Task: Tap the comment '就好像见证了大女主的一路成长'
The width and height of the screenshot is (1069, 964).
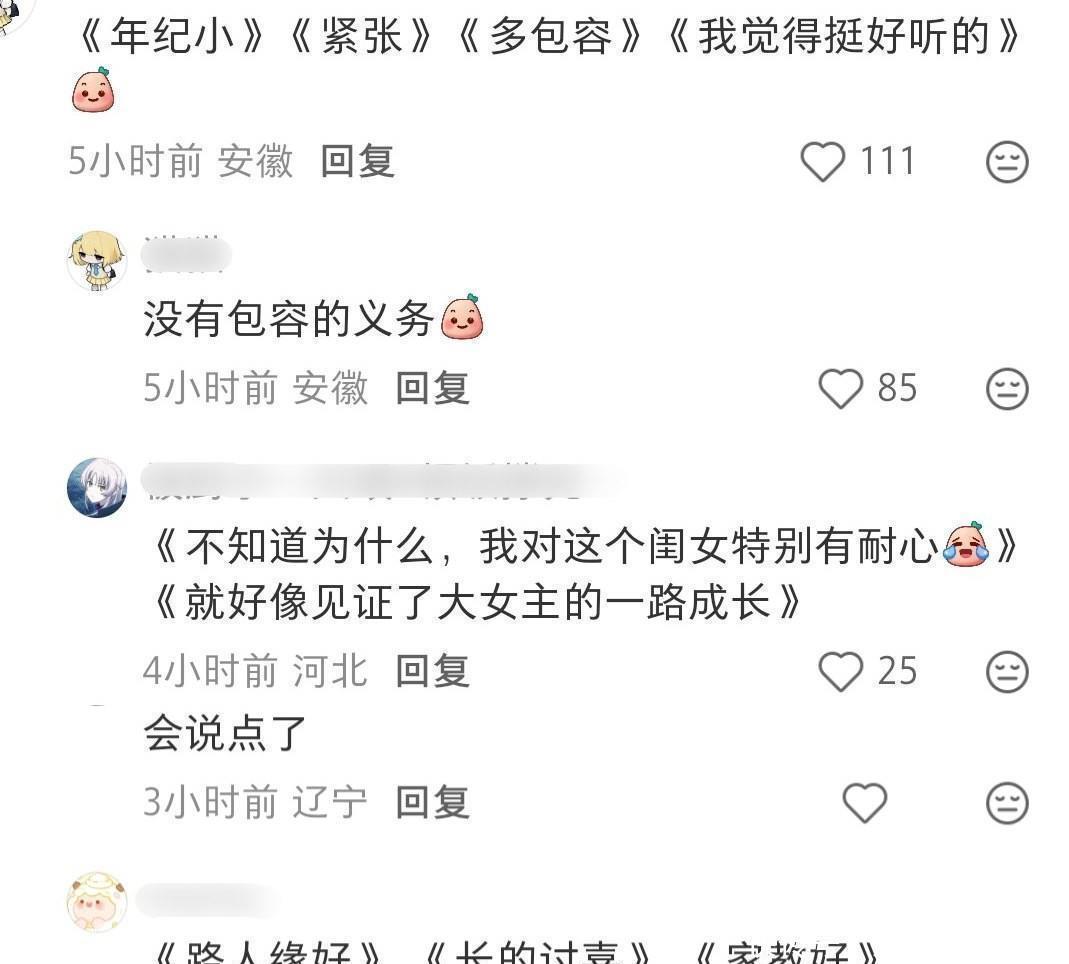Action: [478, 602]
